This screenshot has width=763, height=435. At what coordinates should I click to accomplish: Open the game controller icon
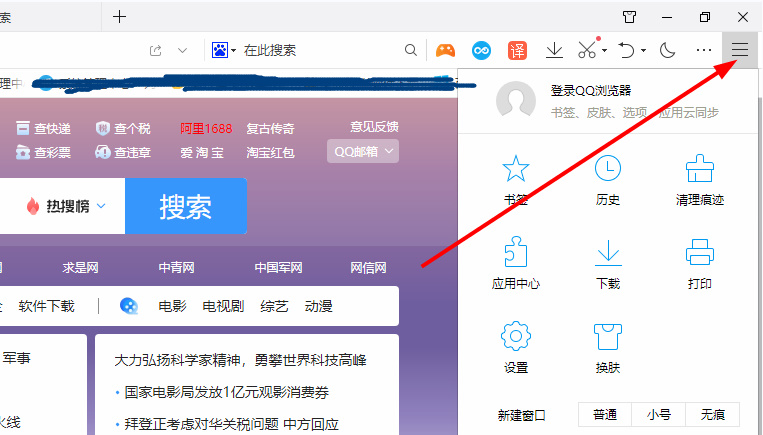pos(445,50)
